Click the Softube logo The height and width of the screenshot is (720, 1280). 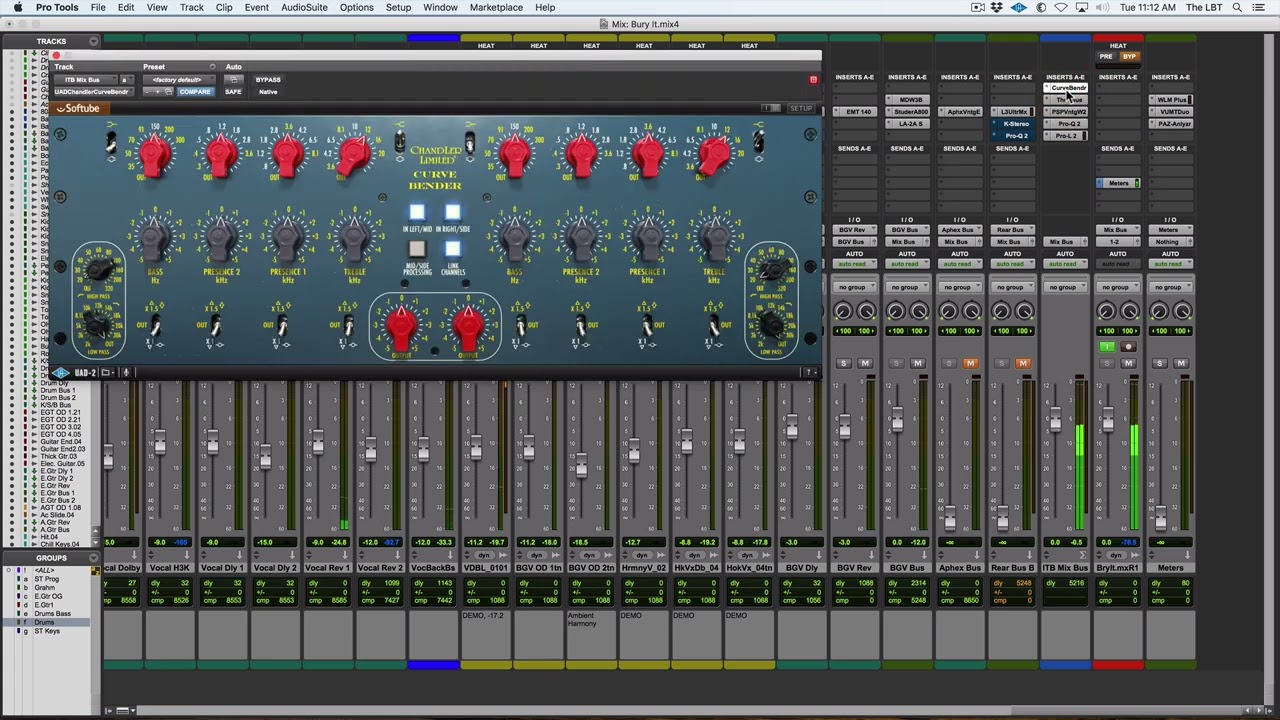point(78,108)
